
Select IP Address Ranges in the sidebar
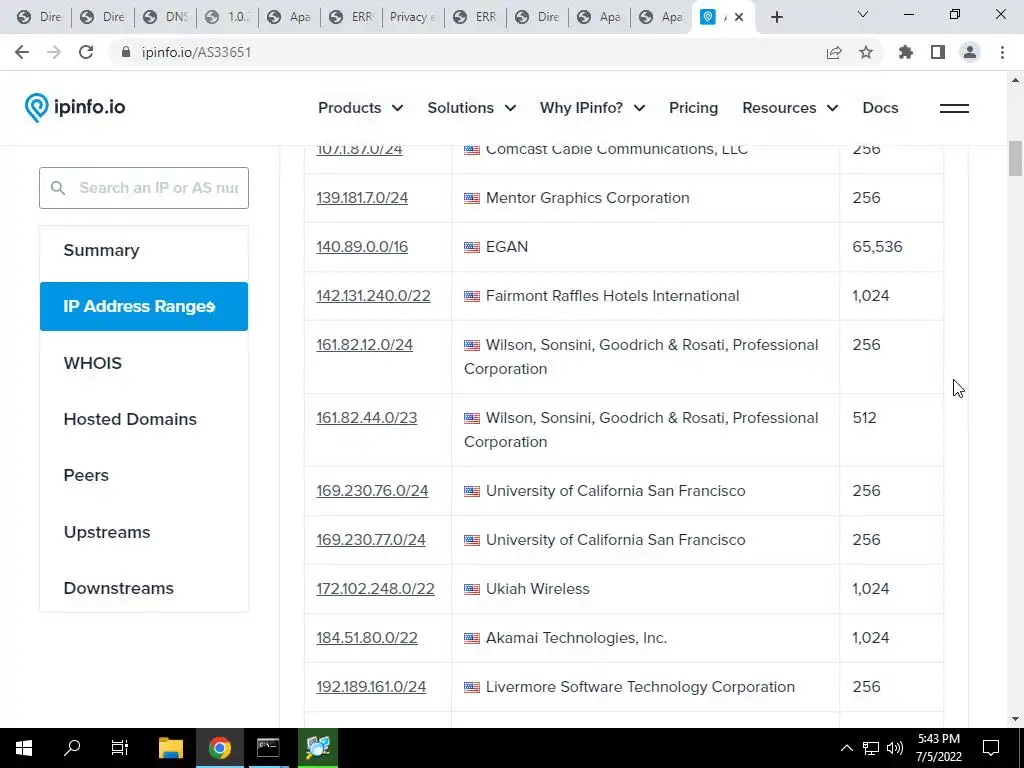(x=144, y=306)
